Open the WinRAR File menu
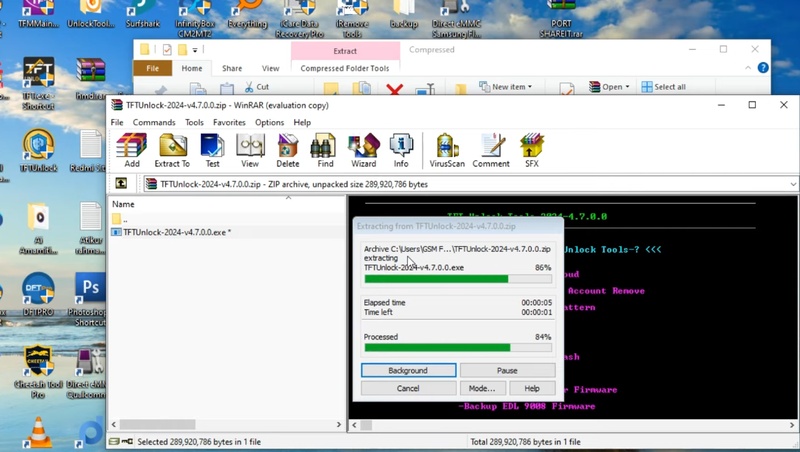 pyautogui.click(x=117, y=122)
